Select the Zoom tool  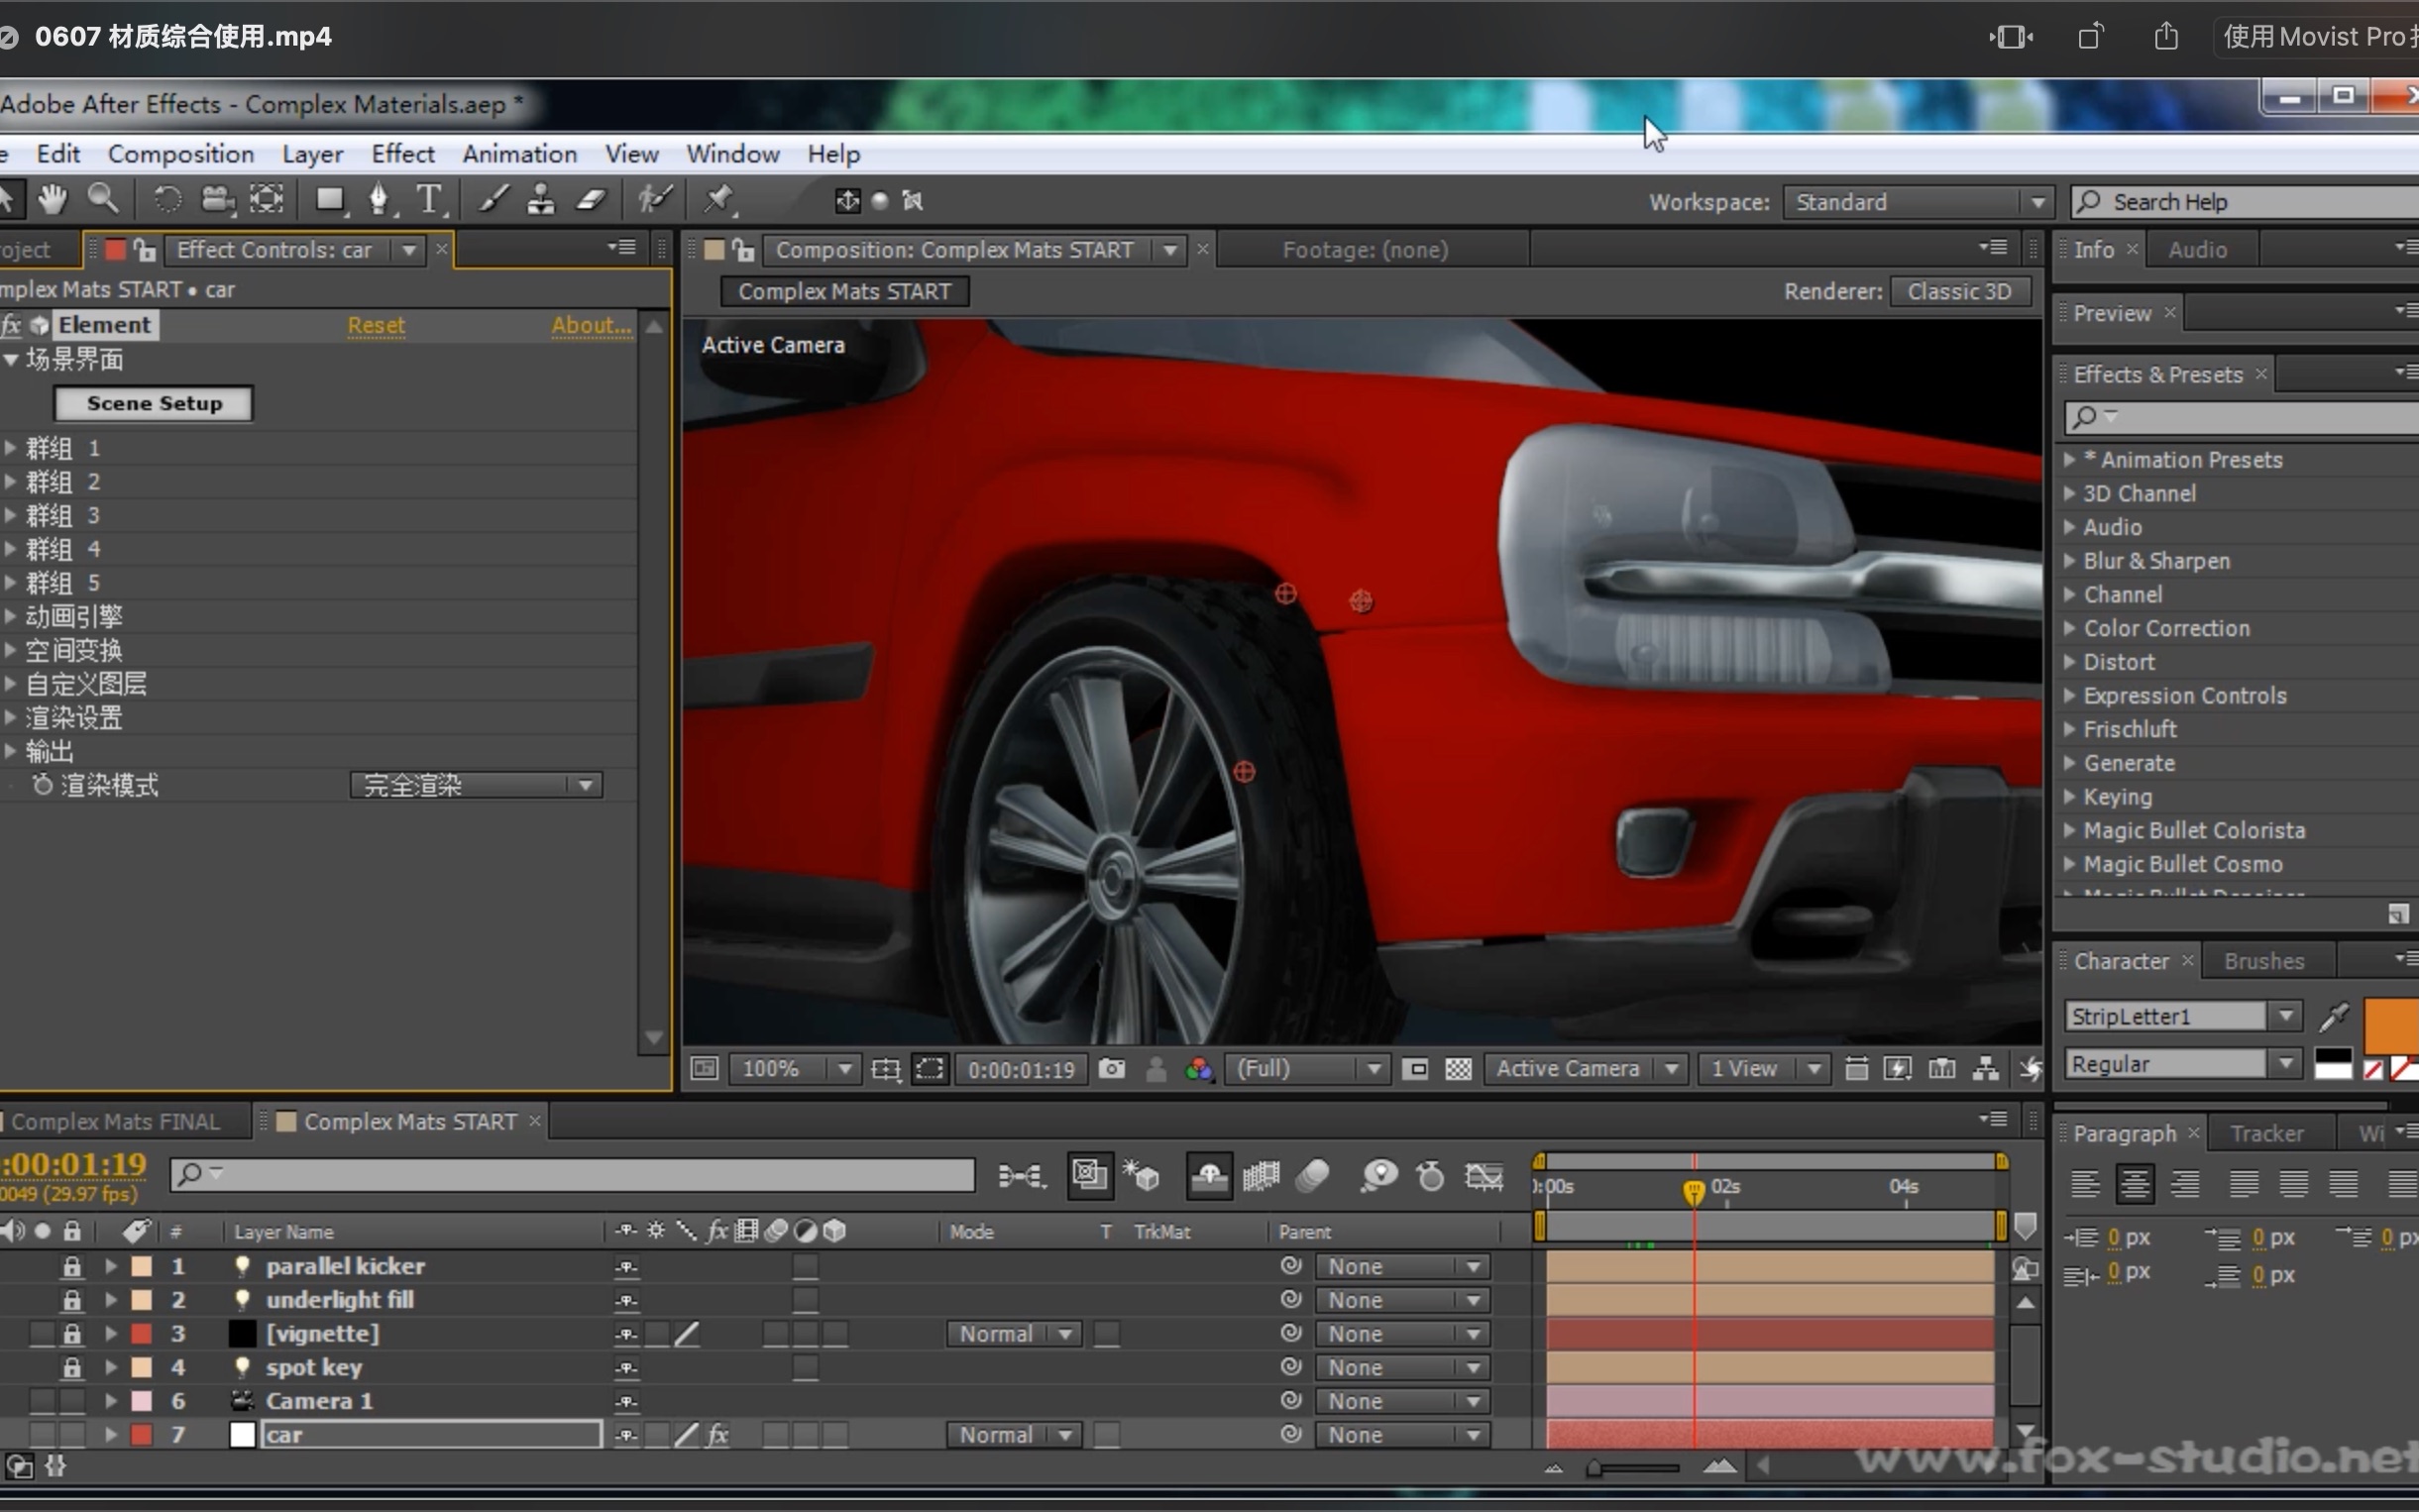104,199
